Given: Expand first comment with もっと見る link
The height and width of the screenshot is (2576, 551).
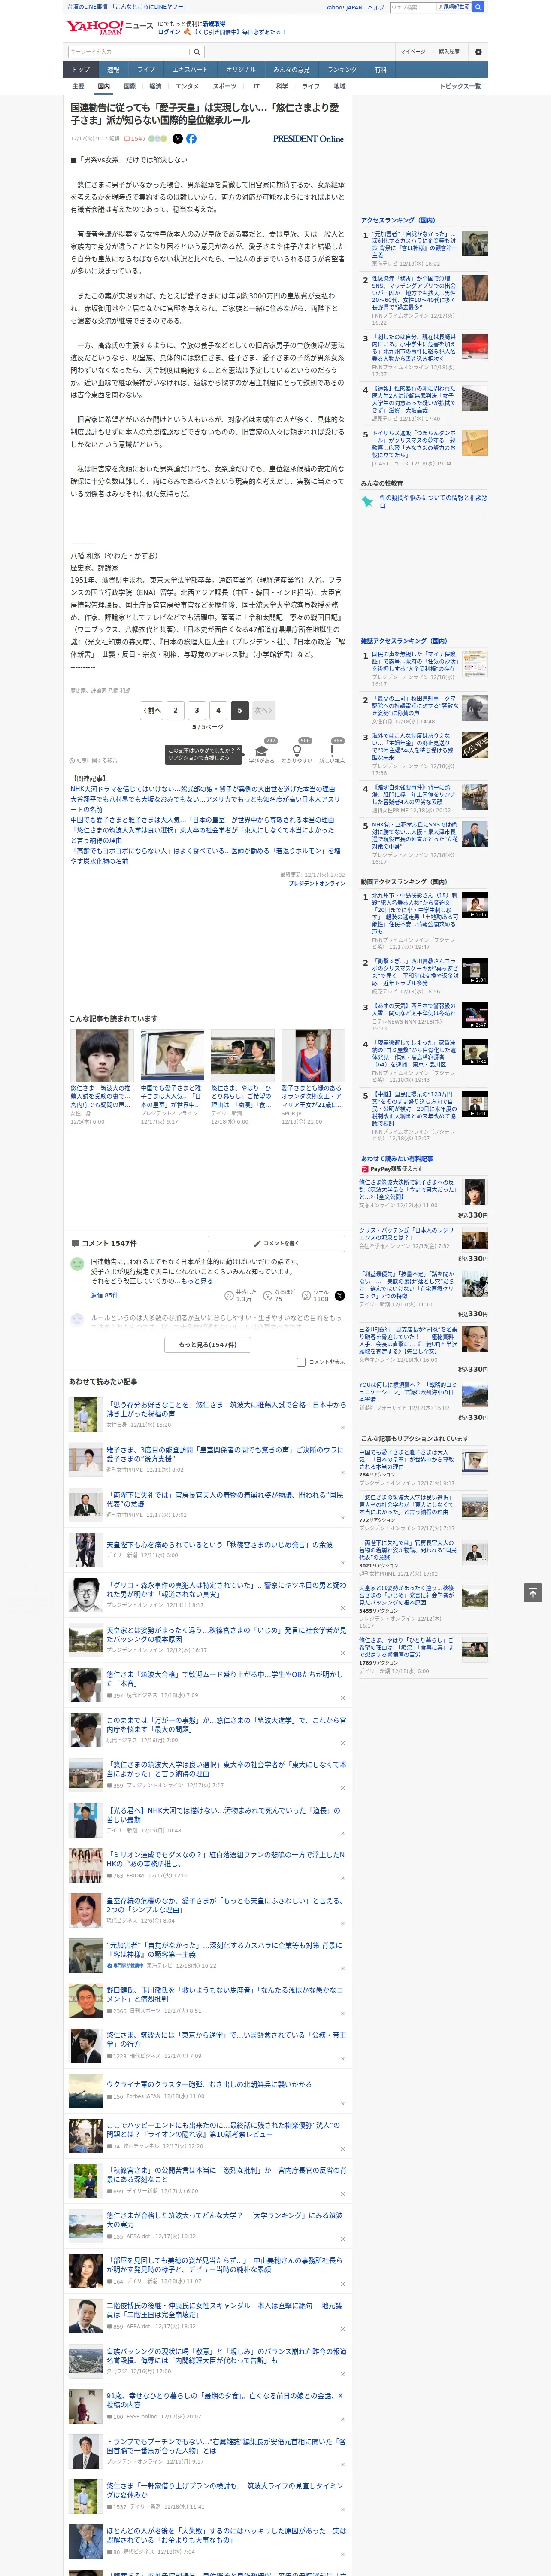Looking at the screenshot, I should point(196,1281).
